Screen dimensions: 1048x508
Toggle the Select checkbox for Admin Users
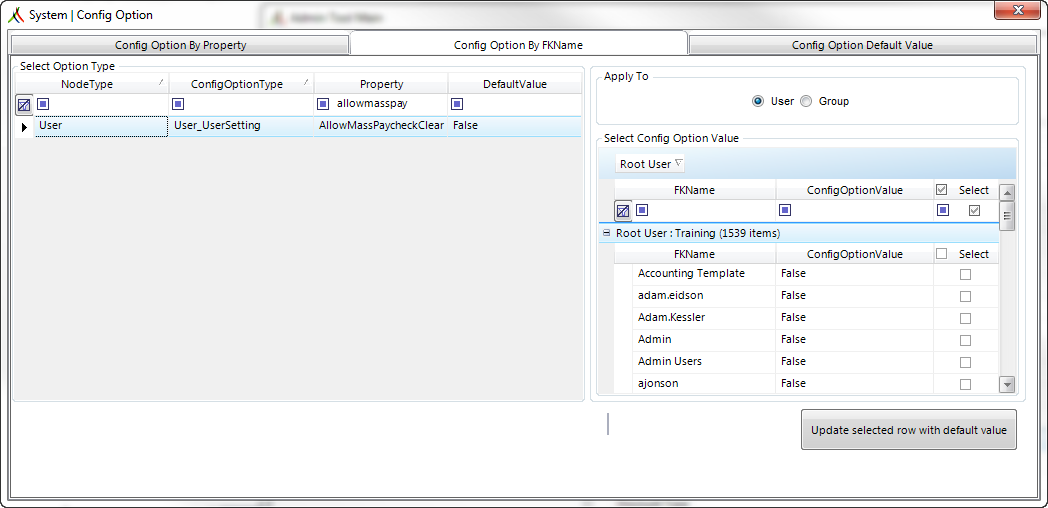pos(965,362)
